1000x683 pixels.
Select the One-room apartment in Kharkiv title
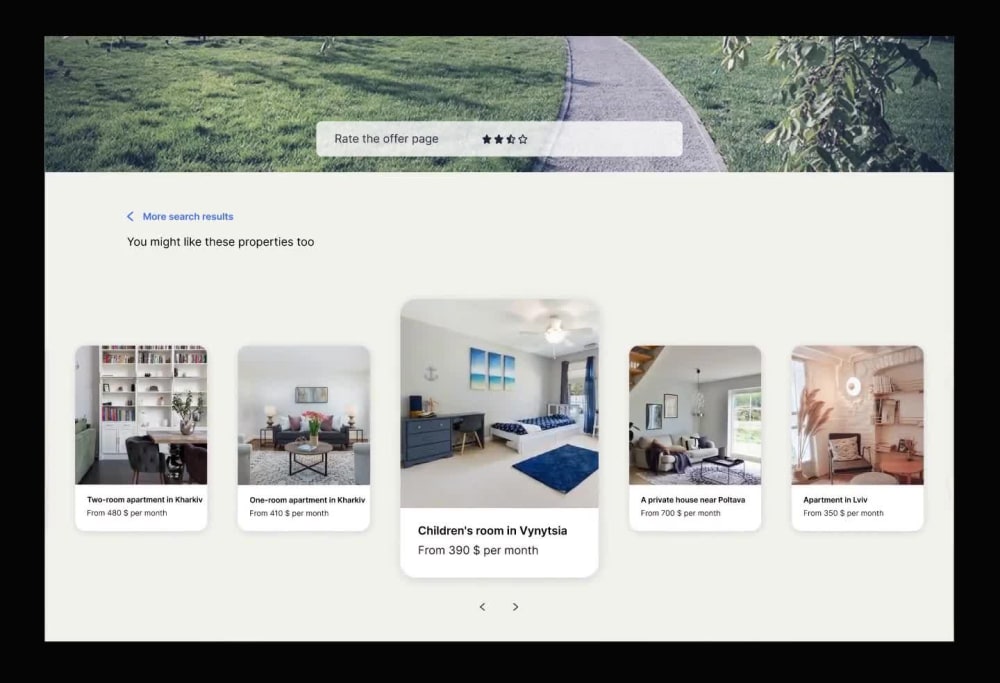tap(307, 500)
